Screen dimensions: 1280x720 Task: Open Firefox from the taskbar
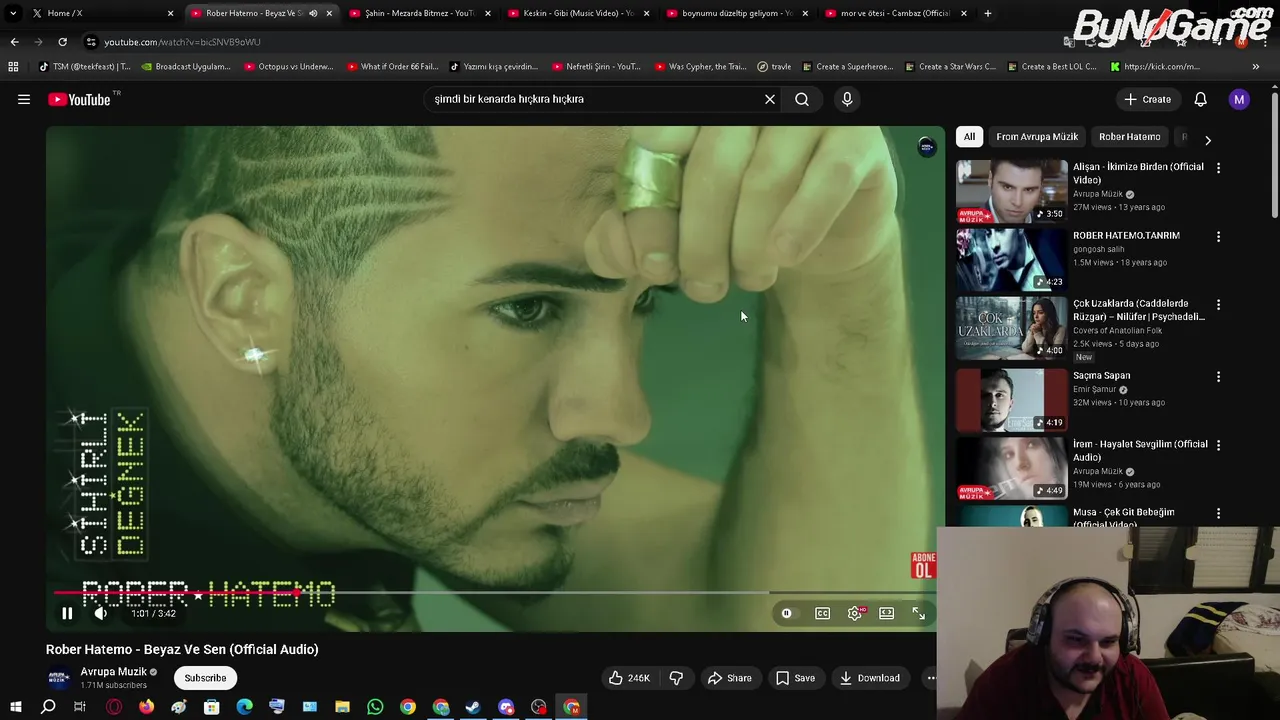146,707
